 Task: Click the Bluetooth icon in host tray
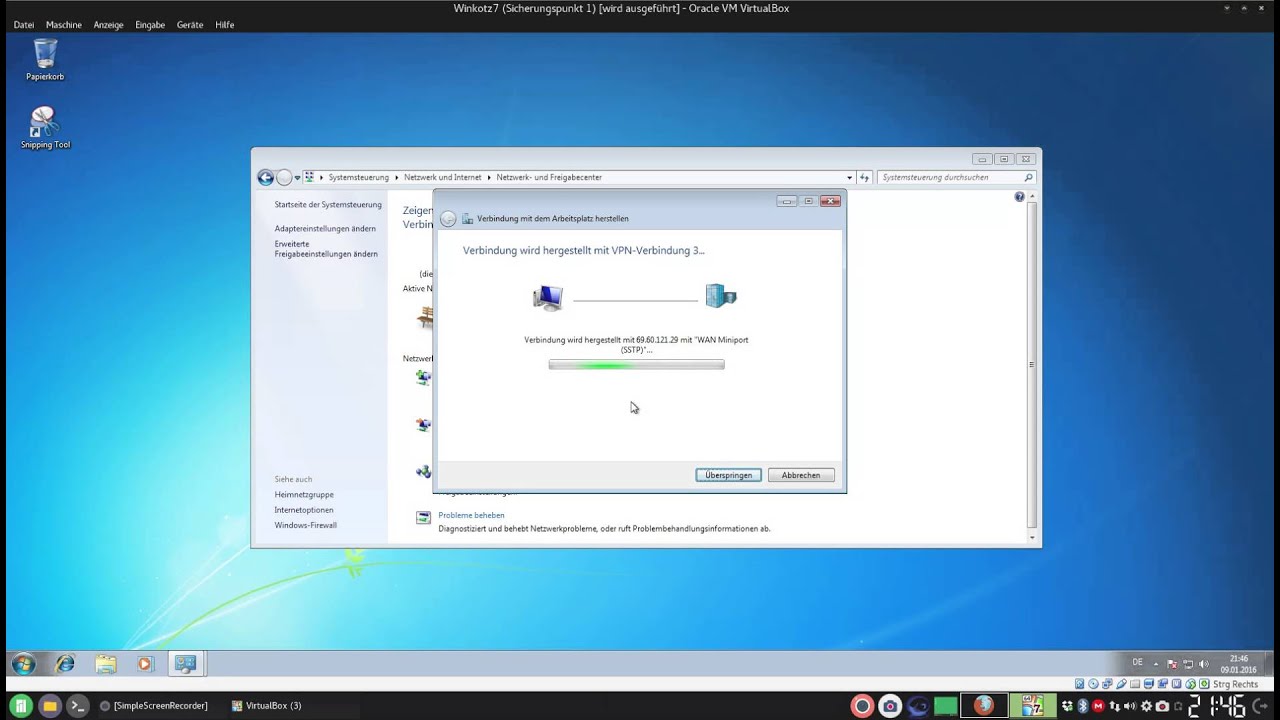pos(1083,705)
